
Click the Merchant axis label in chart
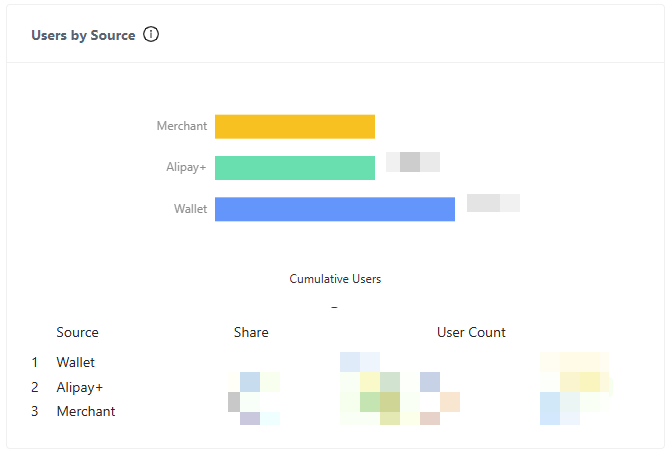182,126
